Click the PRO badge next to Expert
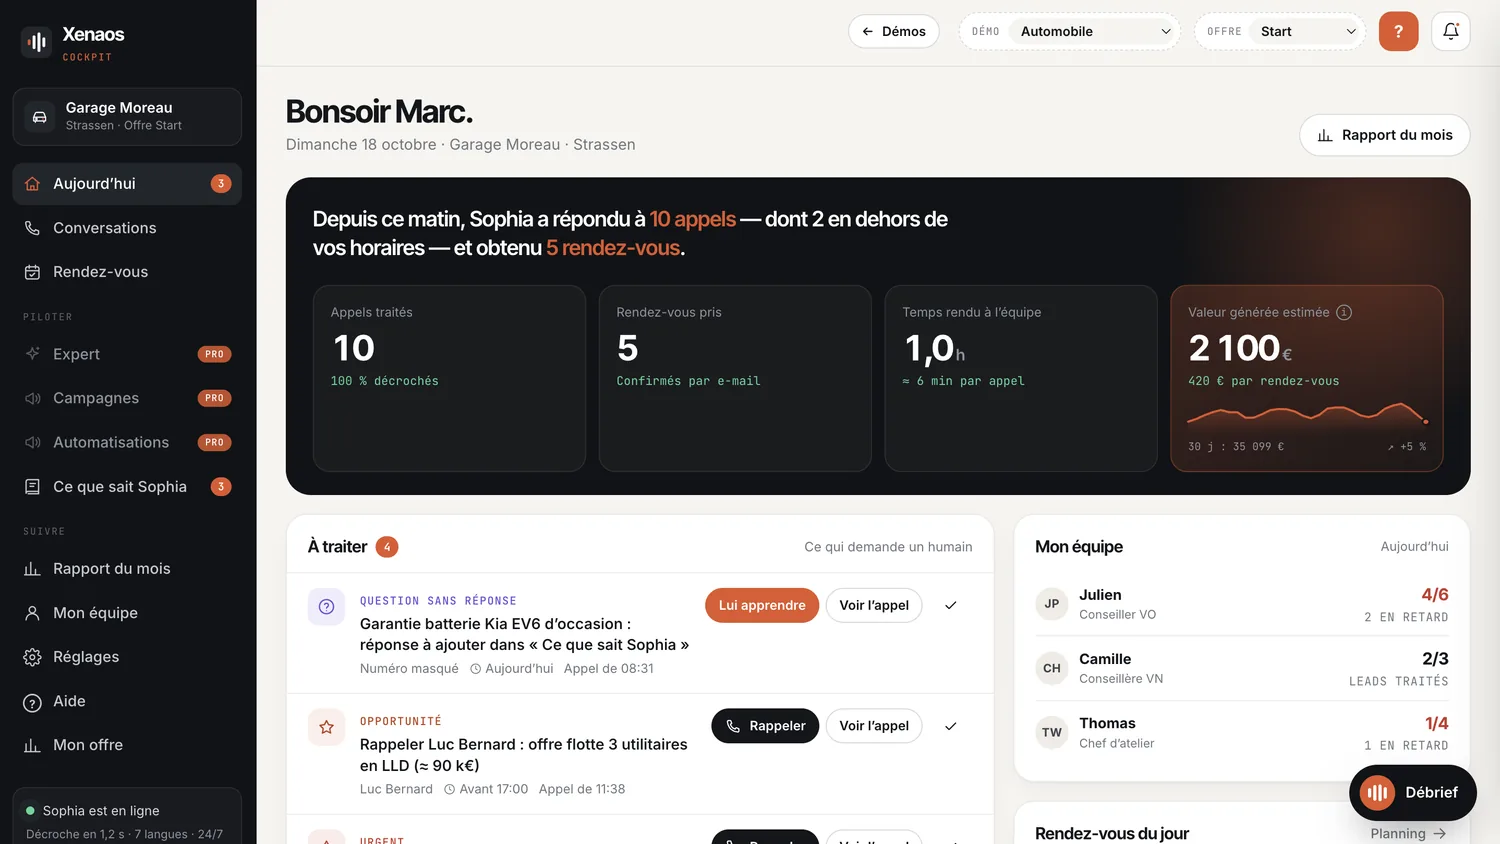The width and height of the screenshot is (1500, 844). [214, 354]
